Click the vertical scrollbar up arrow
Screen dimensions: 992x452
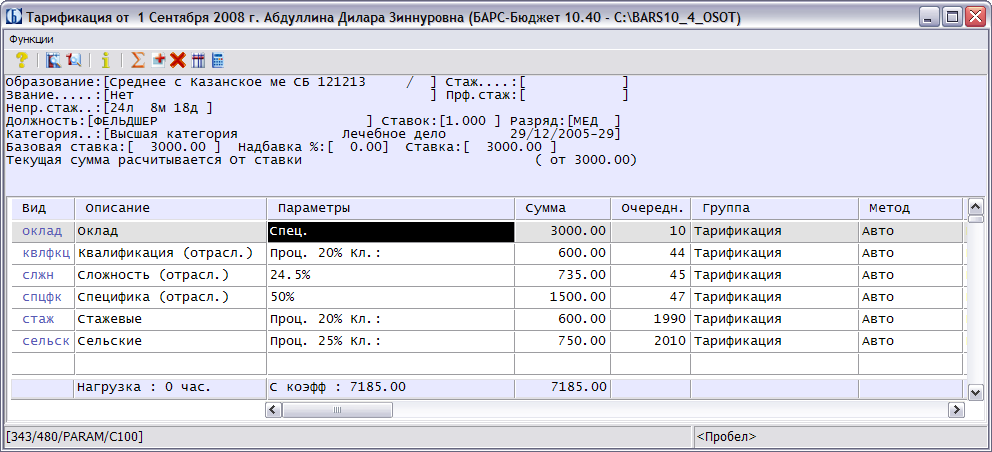tap(976, 206)
